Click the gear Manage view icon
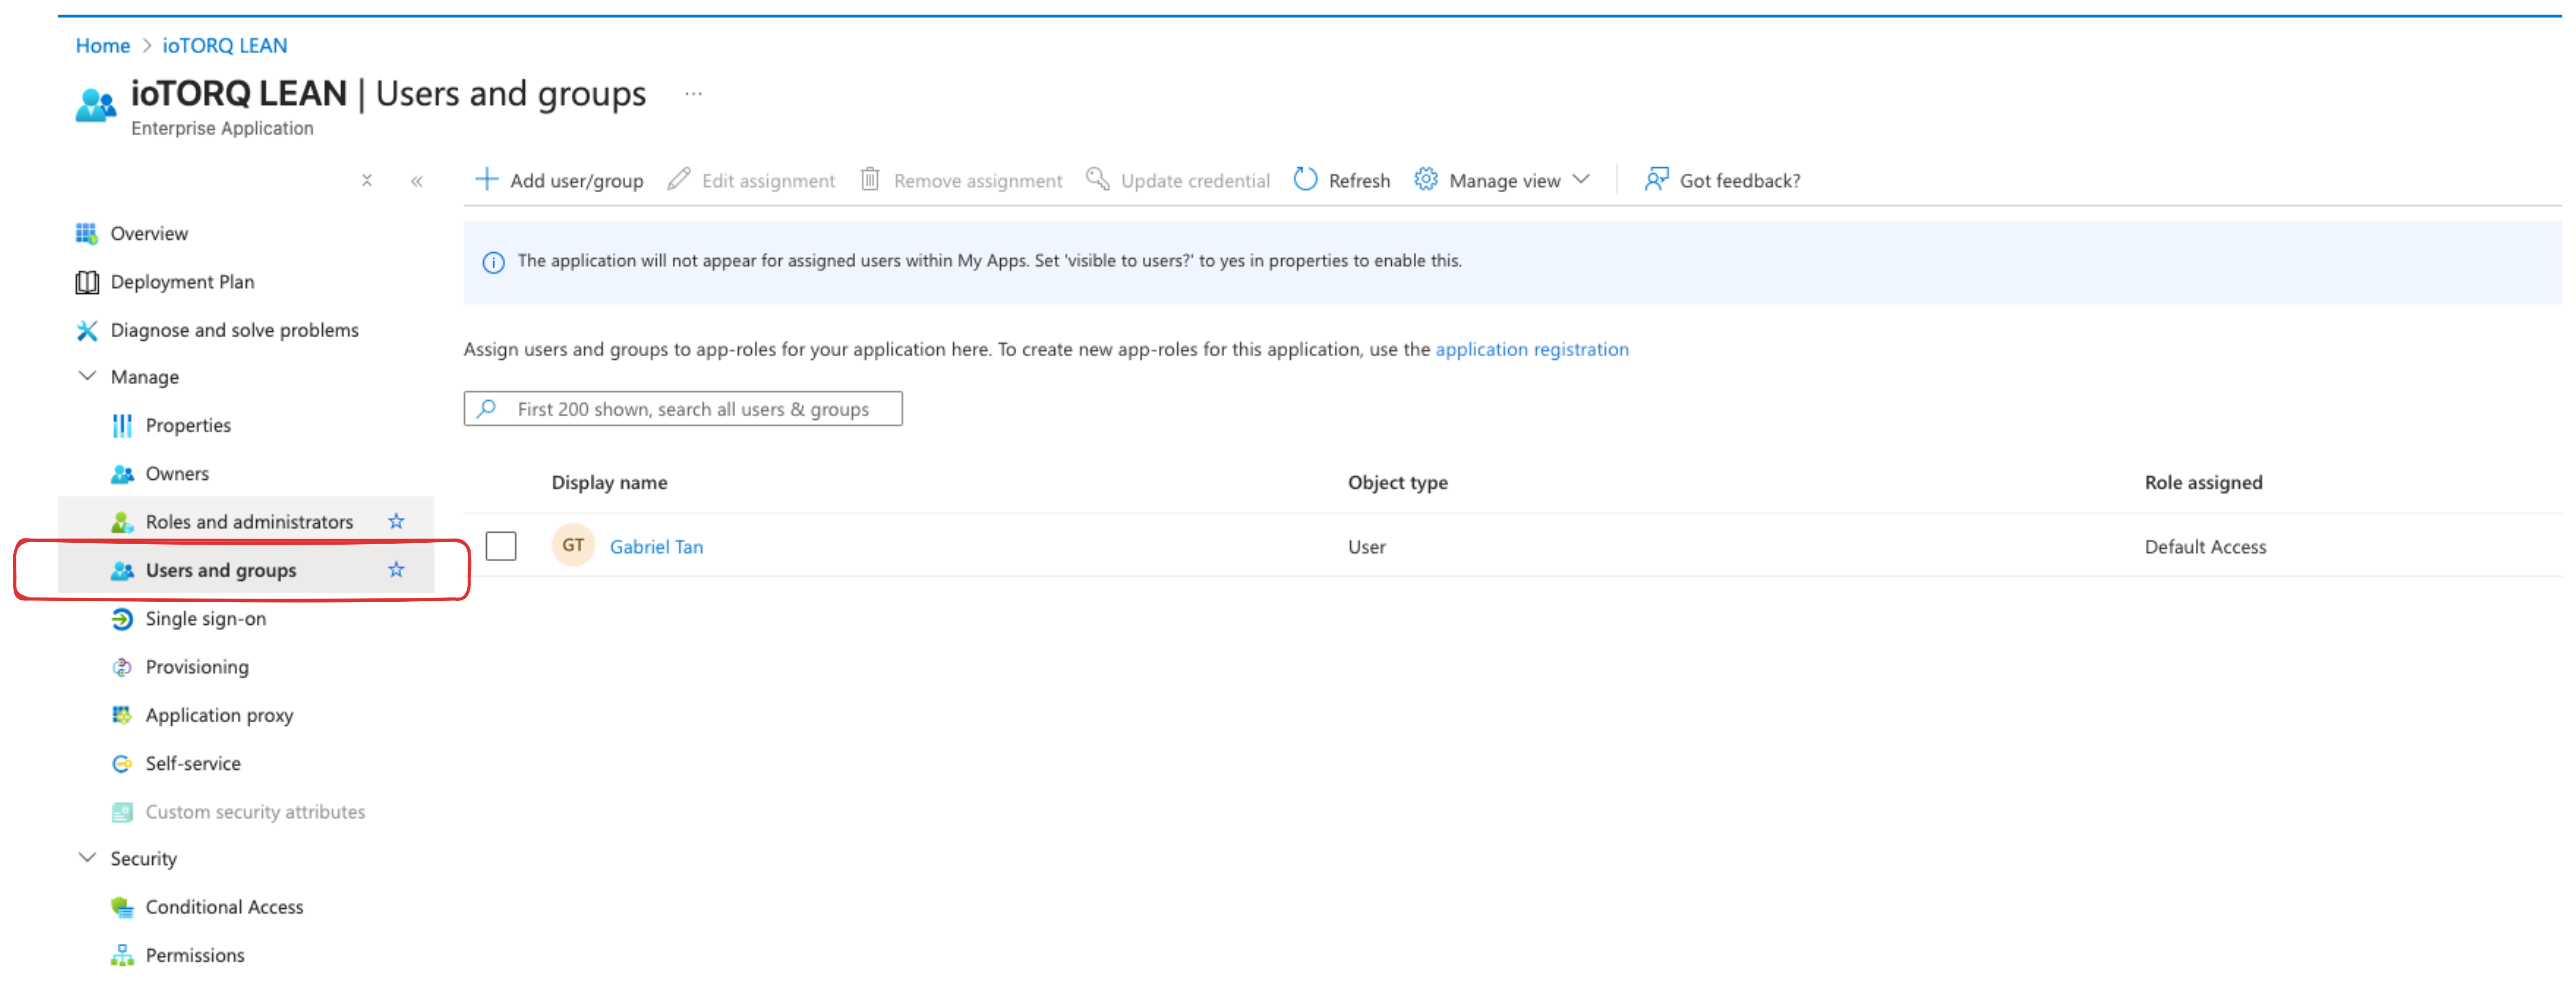This screenshot has height=981, width=2576. point(1425,179)
